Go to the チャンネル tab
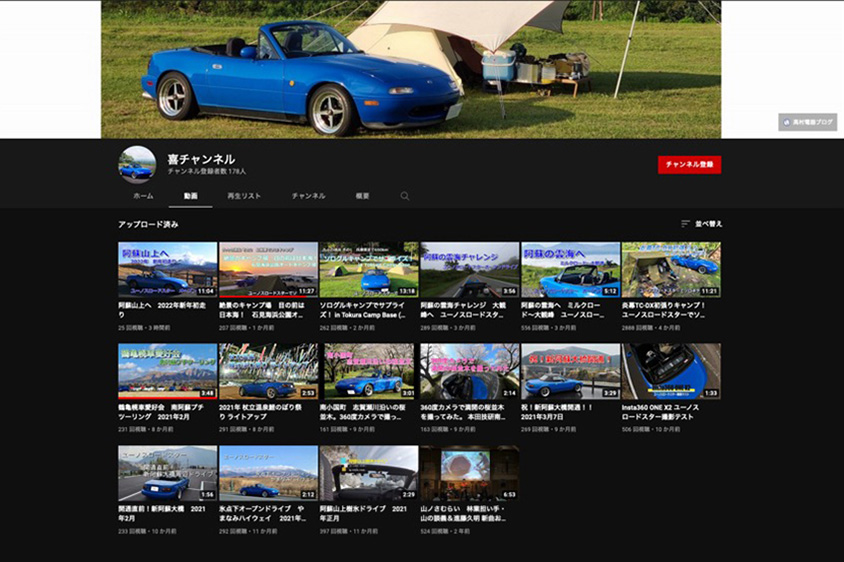Viewport: 844px width, 562px height. (308, 196)
